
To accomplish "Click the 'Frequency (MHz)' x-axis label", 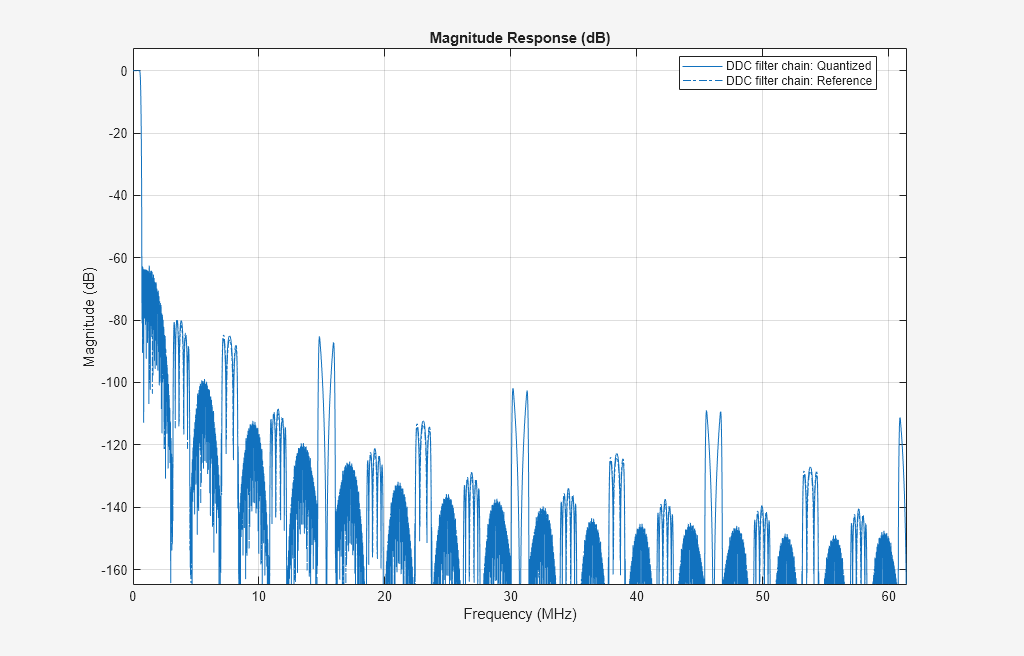I will point(519,614).
